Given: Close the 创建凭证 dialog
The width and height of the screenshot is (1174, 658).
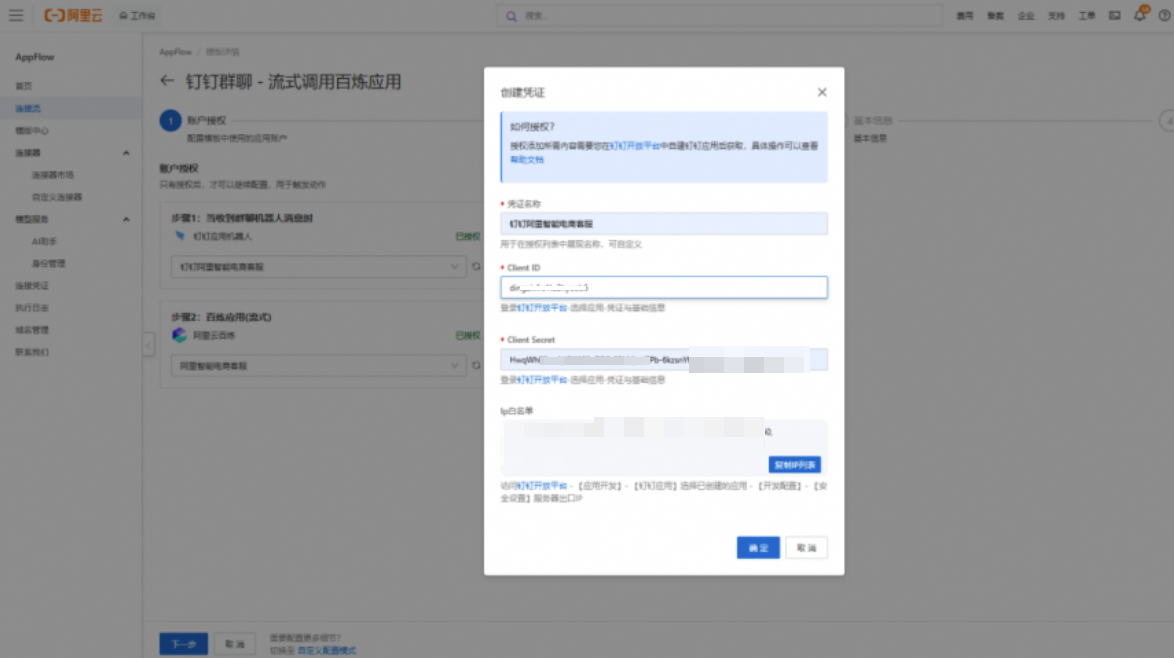Looking at the screenshot, I should point(821,92).
